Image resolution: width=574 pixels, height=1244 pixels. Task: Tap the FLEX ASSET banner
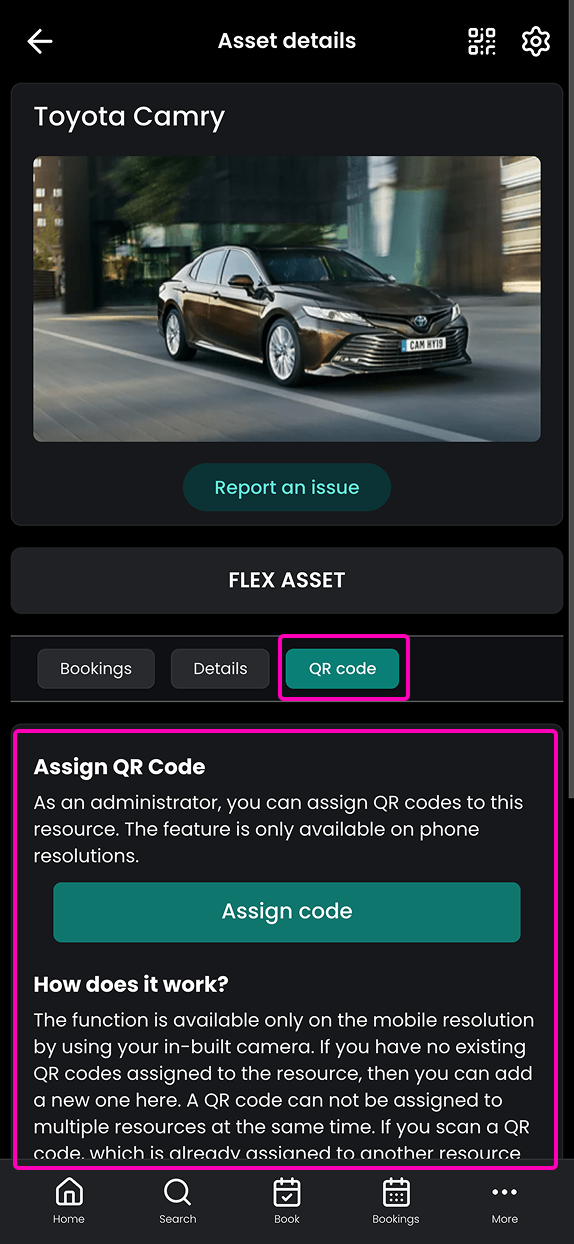click(287, 580)
